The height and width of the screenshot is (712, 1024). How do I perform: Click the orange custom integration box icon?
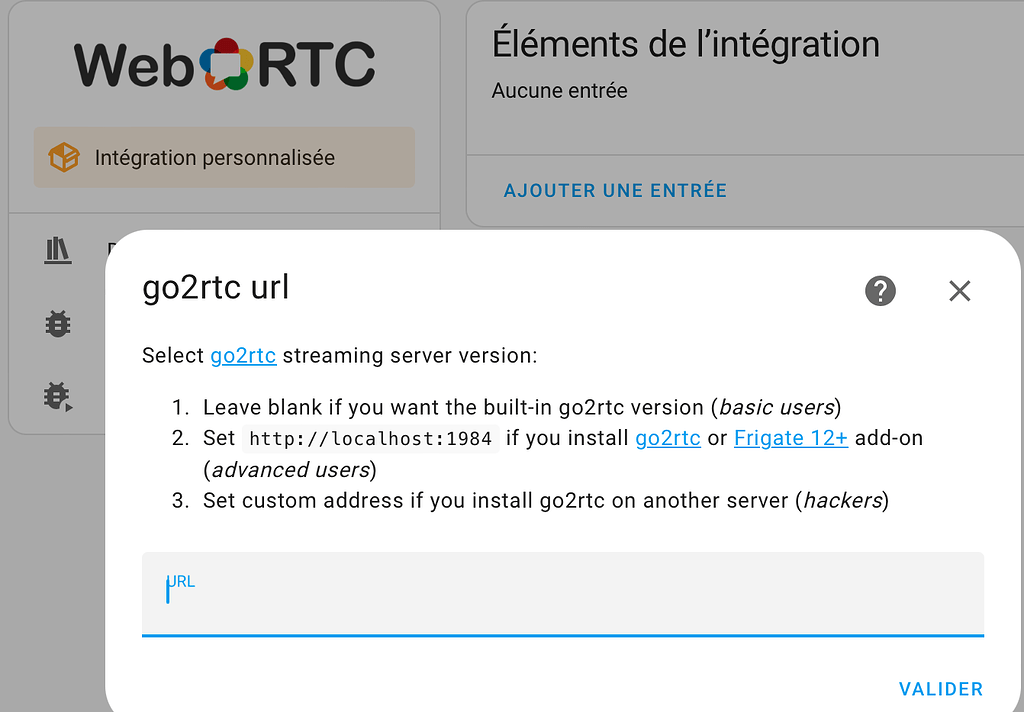point(64,157)
